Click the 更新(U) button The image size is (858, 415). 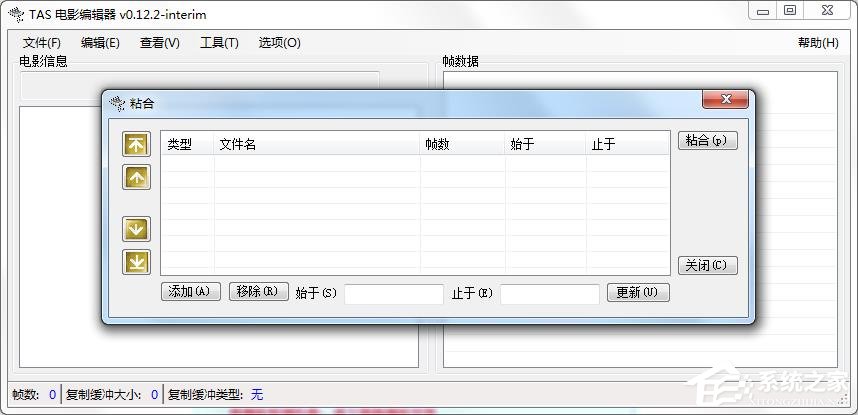coord(638,293)
